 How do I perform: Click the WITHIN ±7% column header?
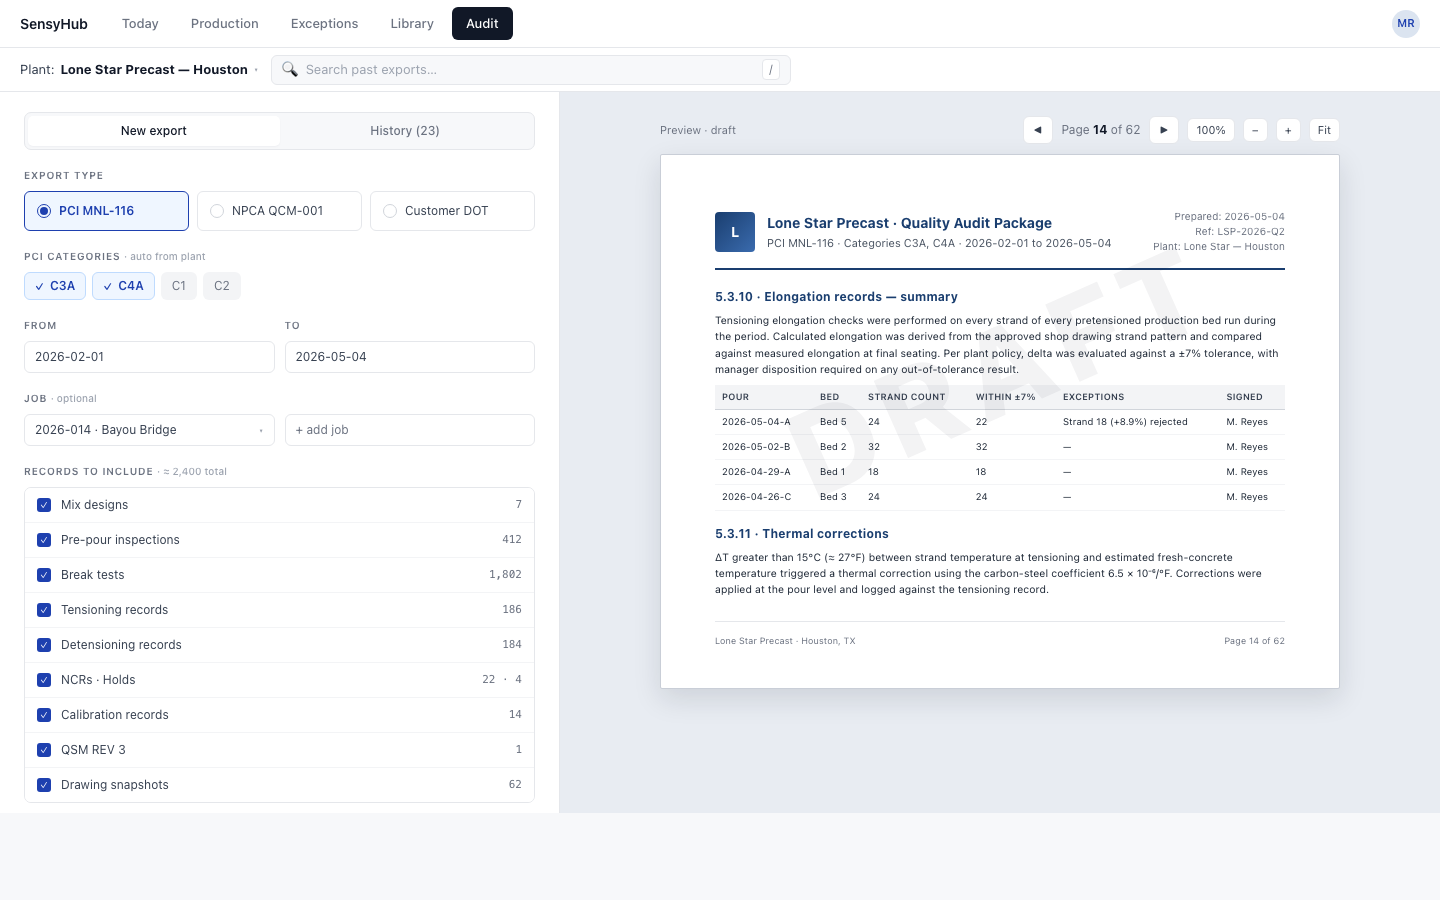pos(1006,397)
